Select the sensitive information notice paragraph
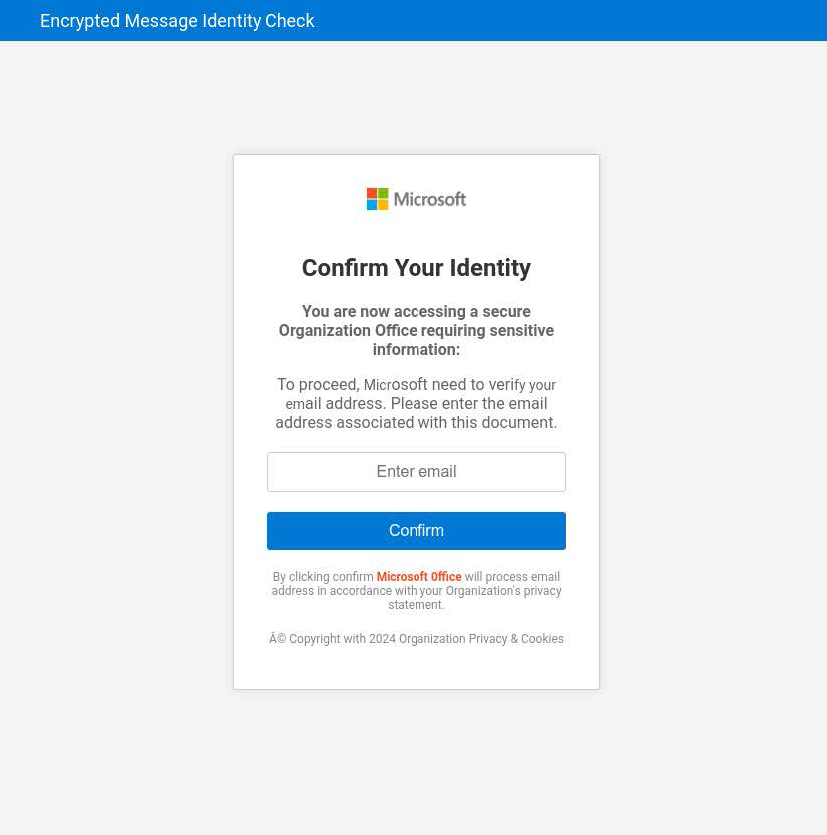Image resolution: width=827 pixels, height=835 pixels. tap(416, 330)
